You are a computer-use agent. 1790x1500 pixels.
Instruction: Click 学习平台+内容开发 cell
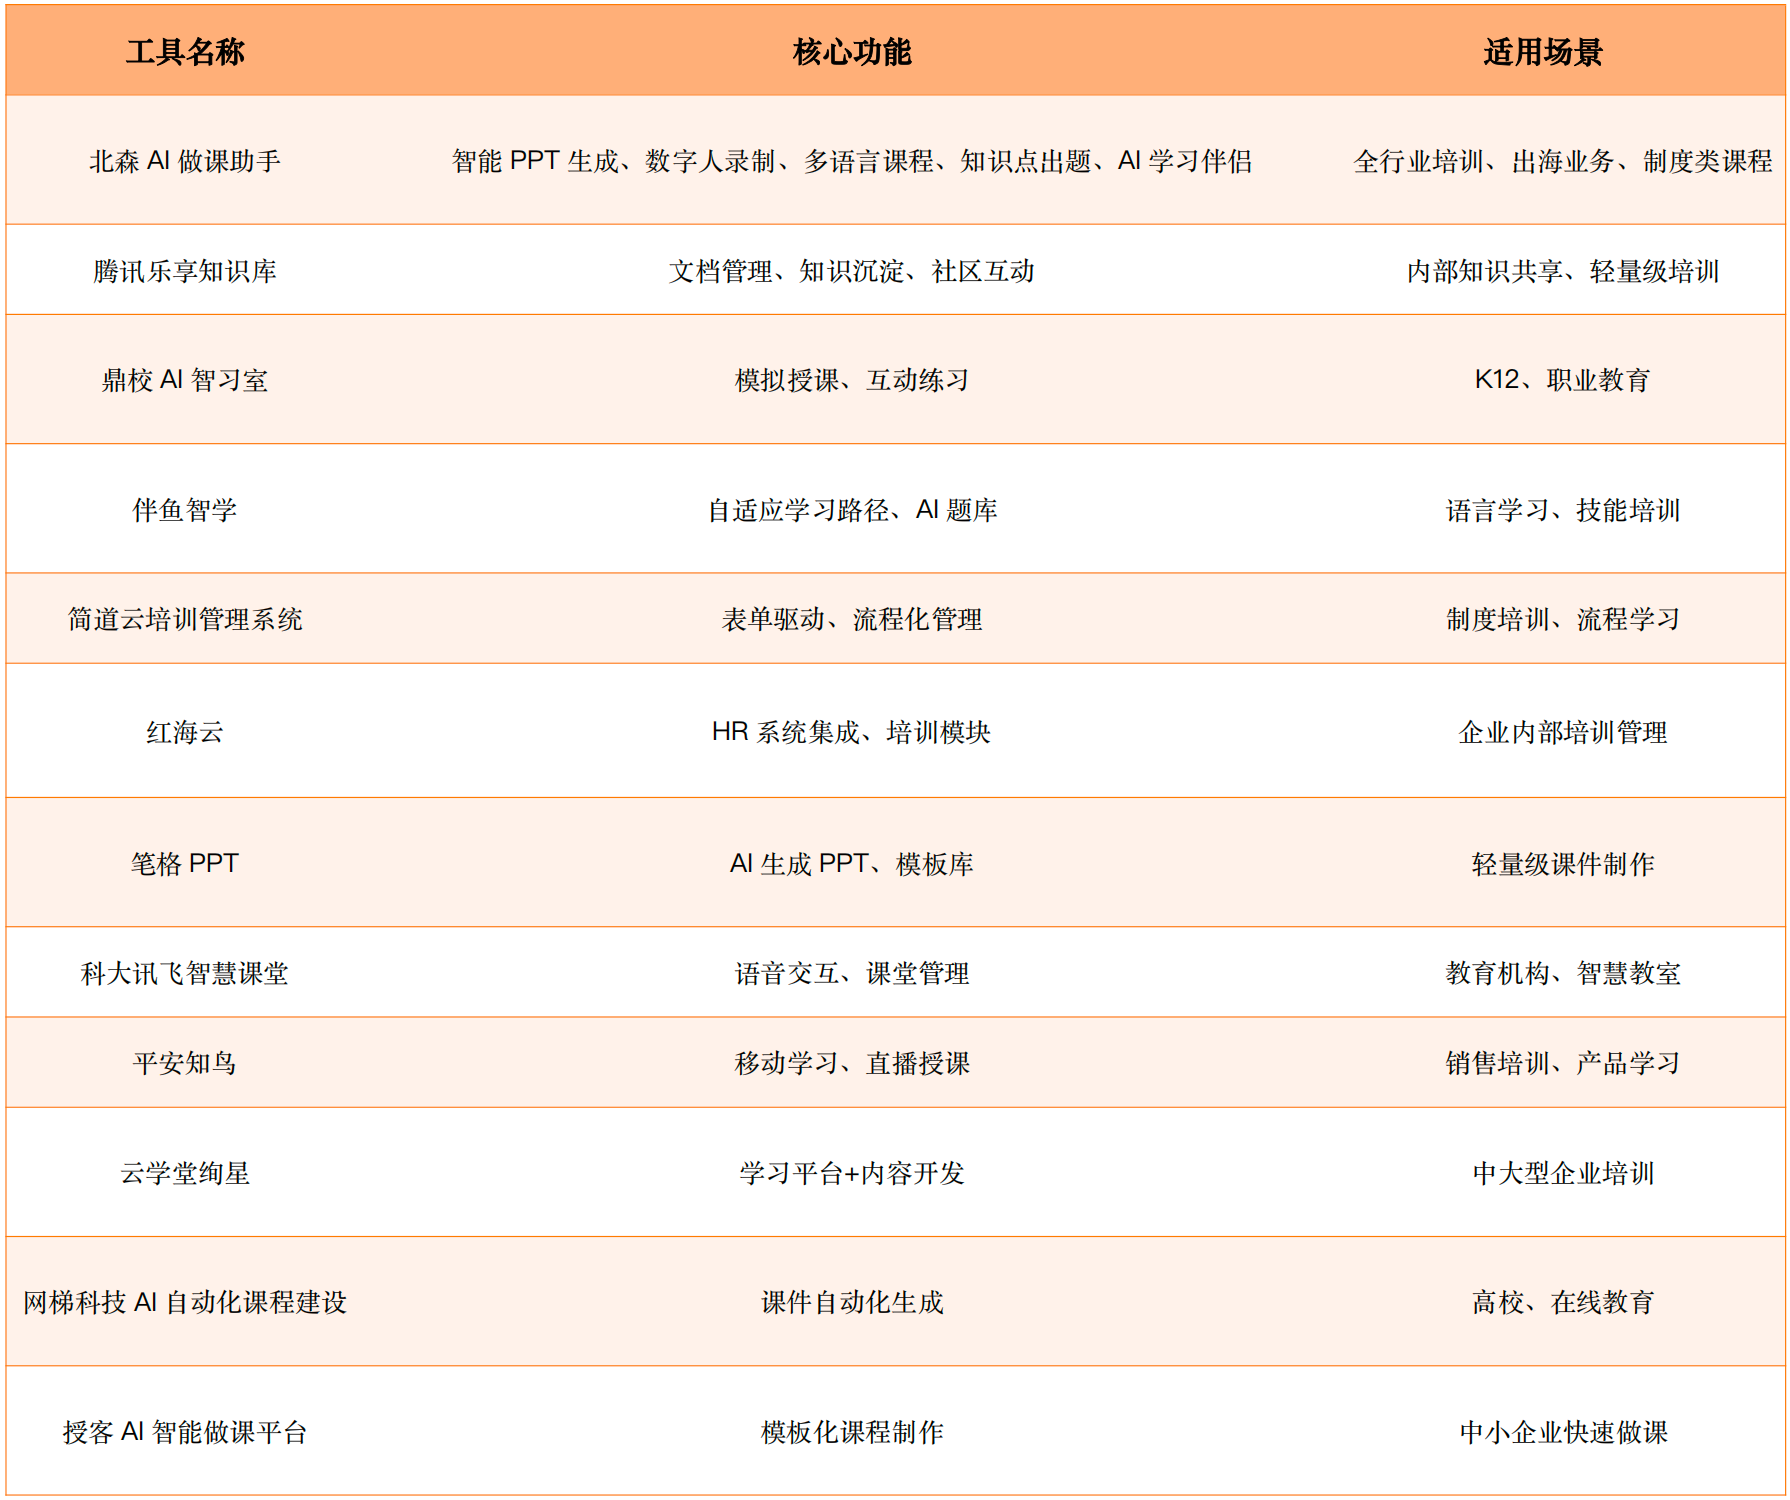[851, 1173]
